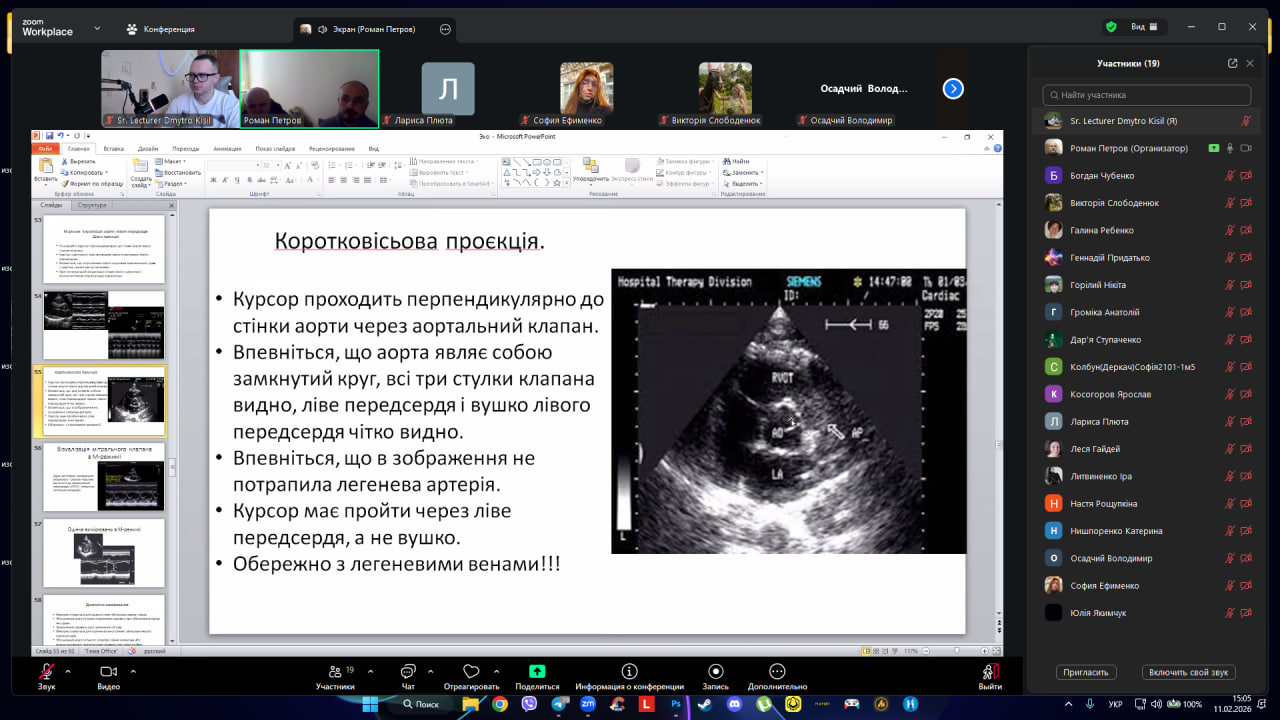Expand audio options arrow beside Звук
Screen dimensions: 1280x720
[x=68, y=671]
